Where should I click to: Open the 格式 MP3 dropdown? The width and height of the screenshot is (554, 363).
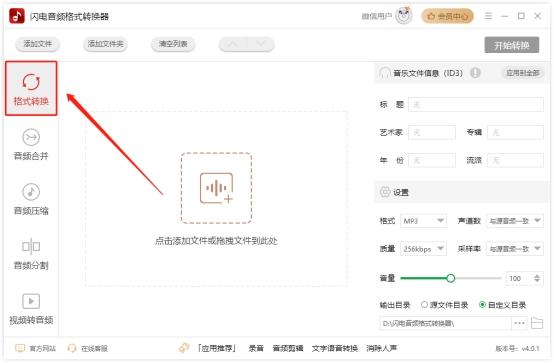pos(423,221)
